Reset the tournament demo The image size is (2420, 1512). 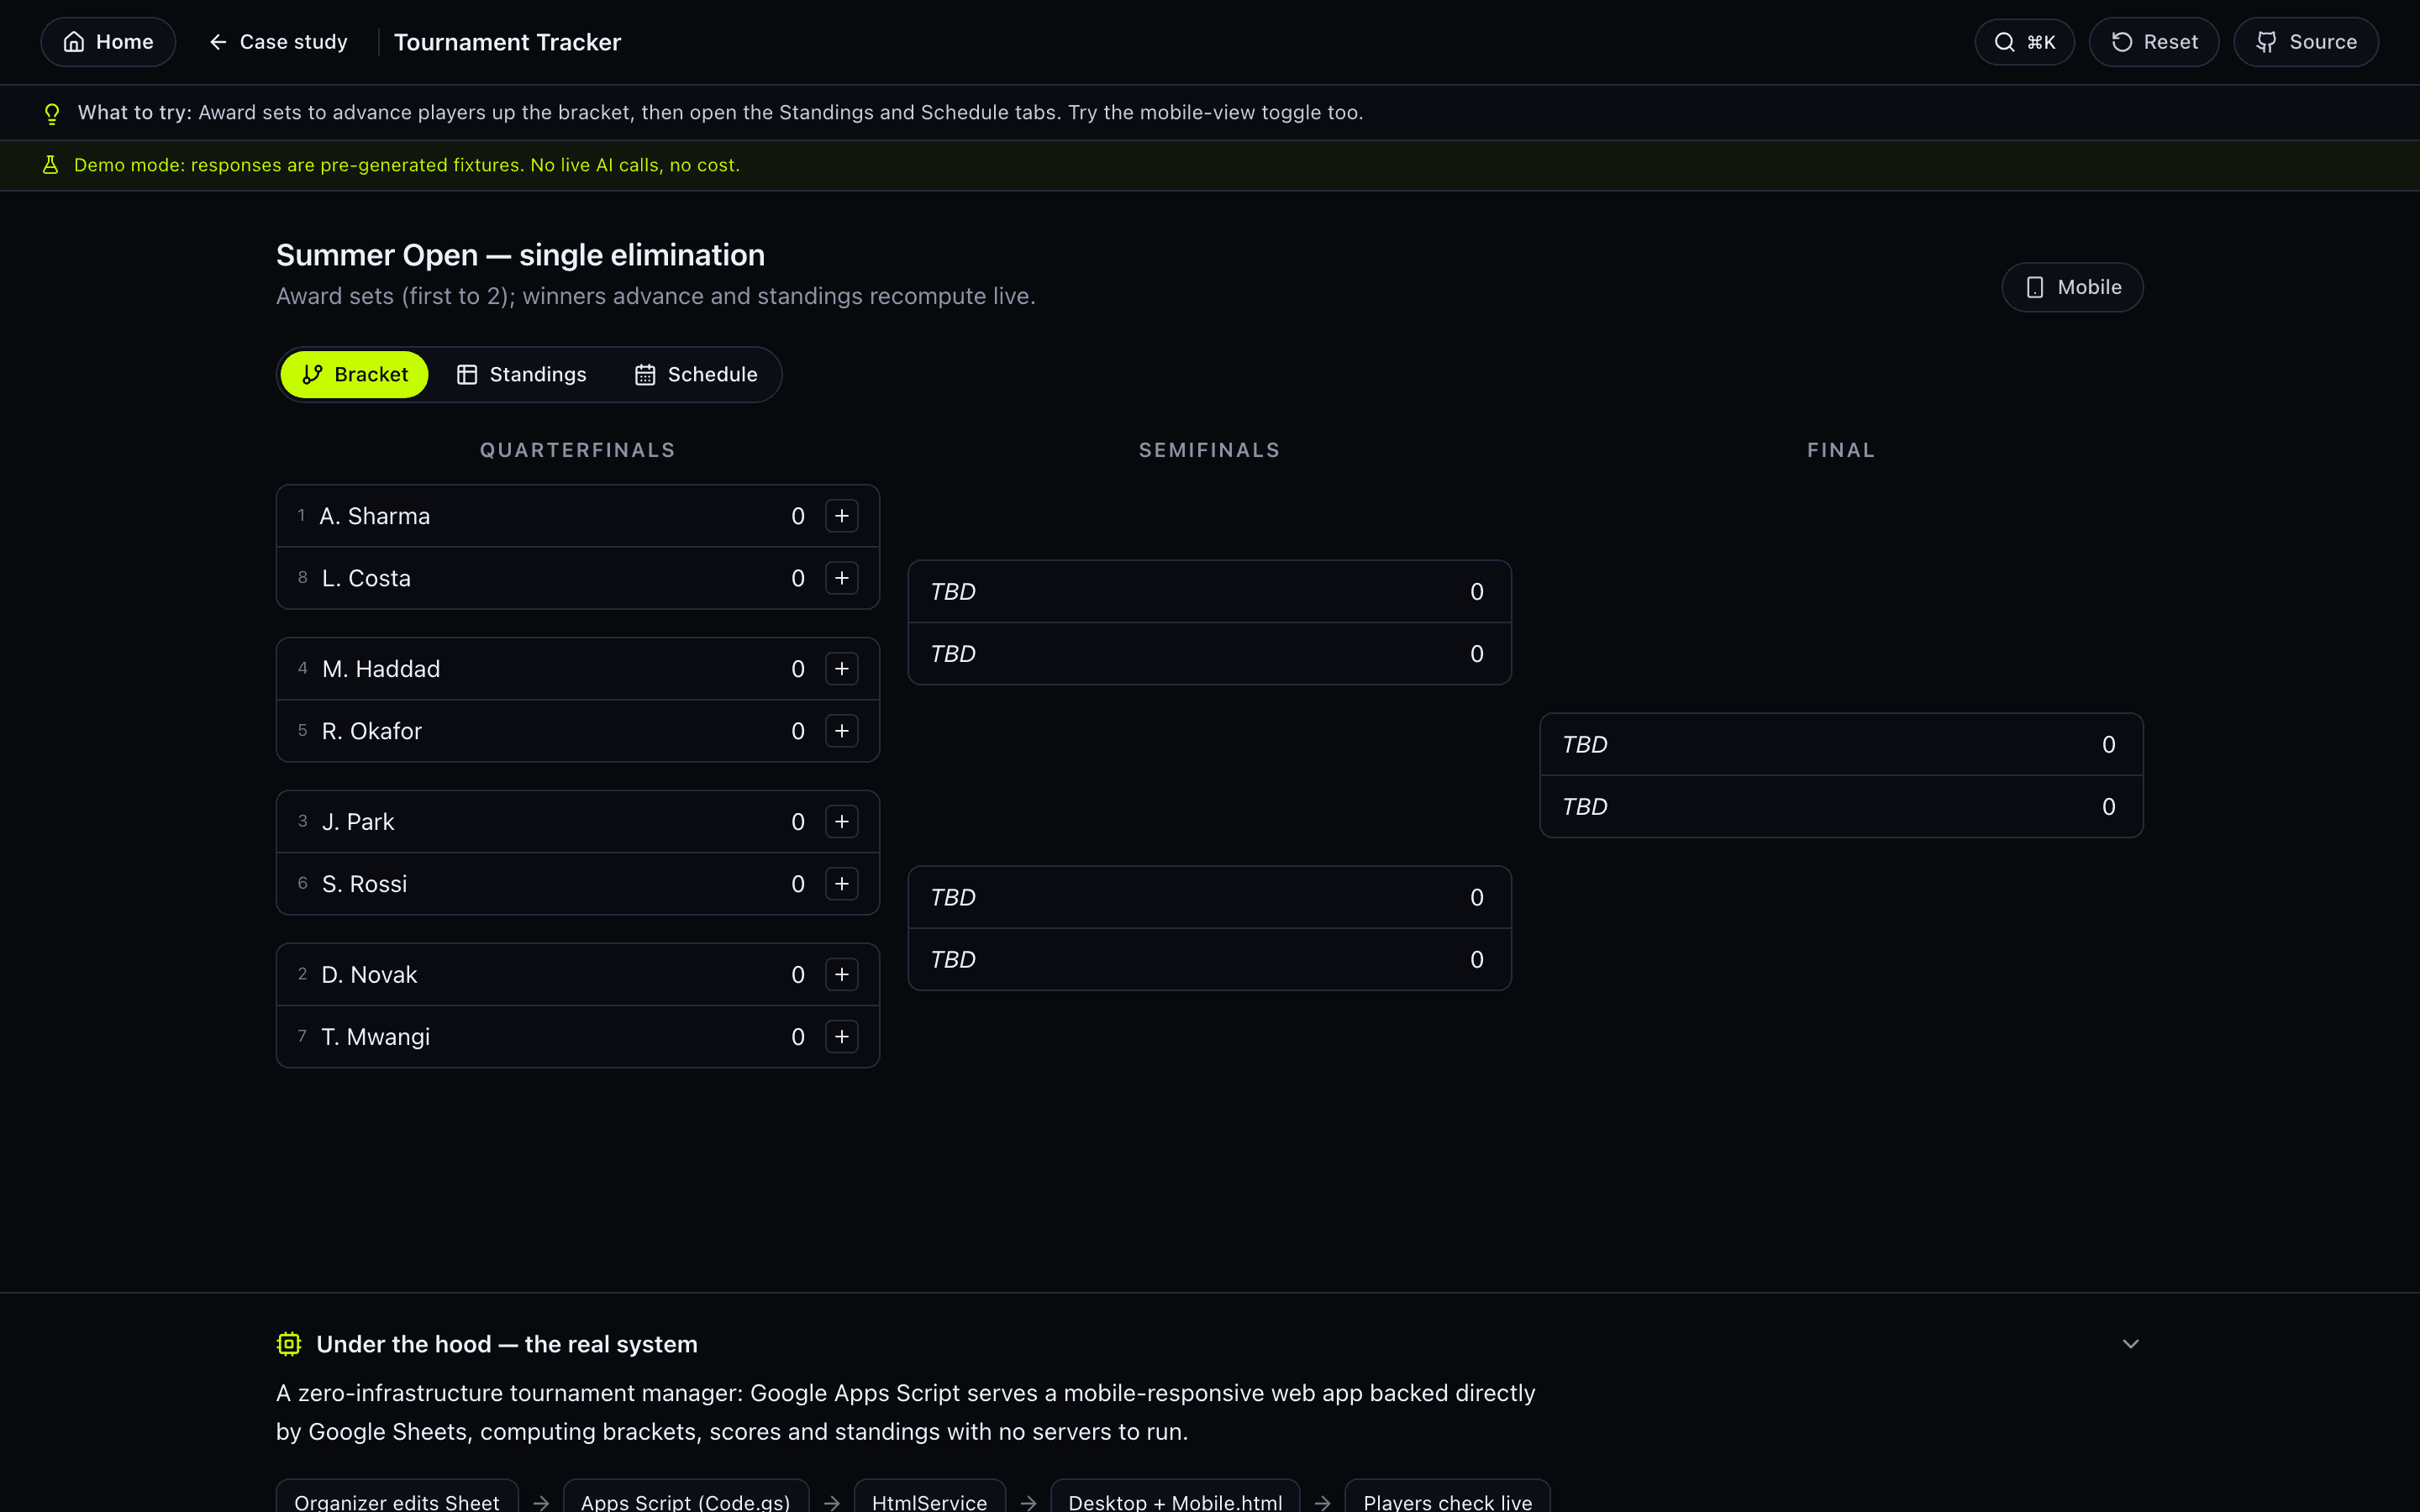coord(2154,42)
